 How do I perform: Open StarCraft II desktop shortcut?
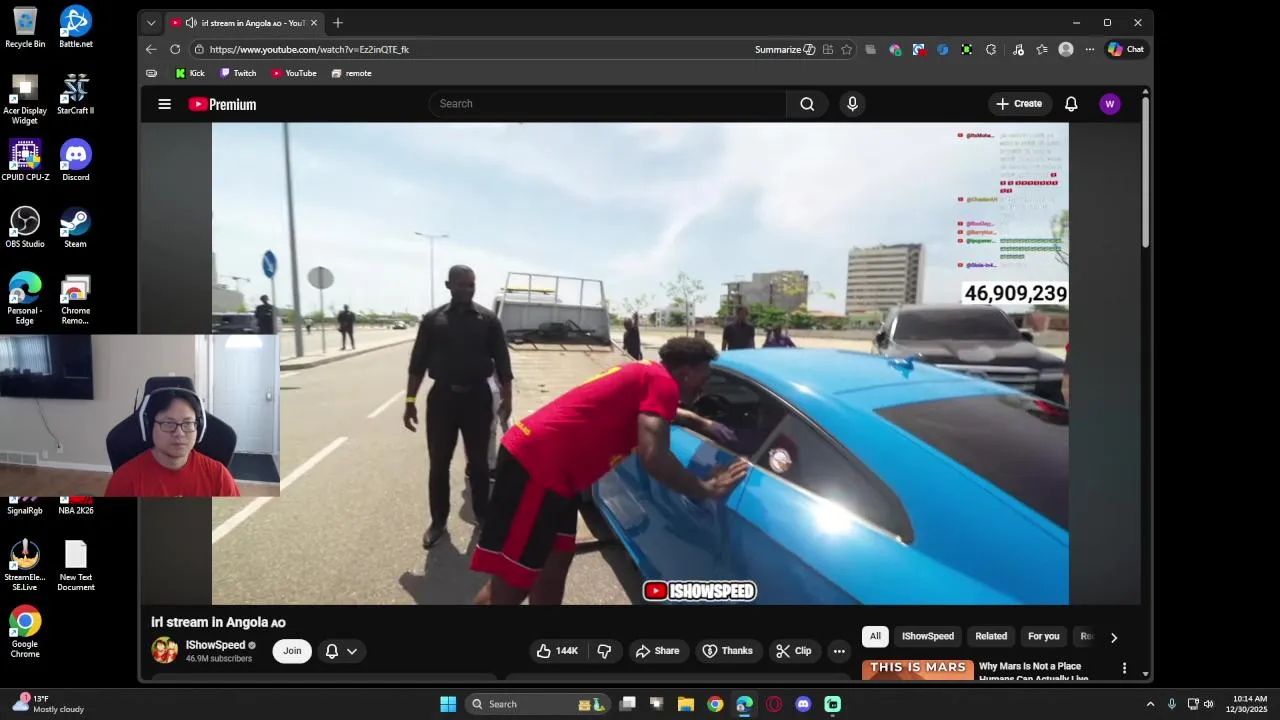point(76,93)
